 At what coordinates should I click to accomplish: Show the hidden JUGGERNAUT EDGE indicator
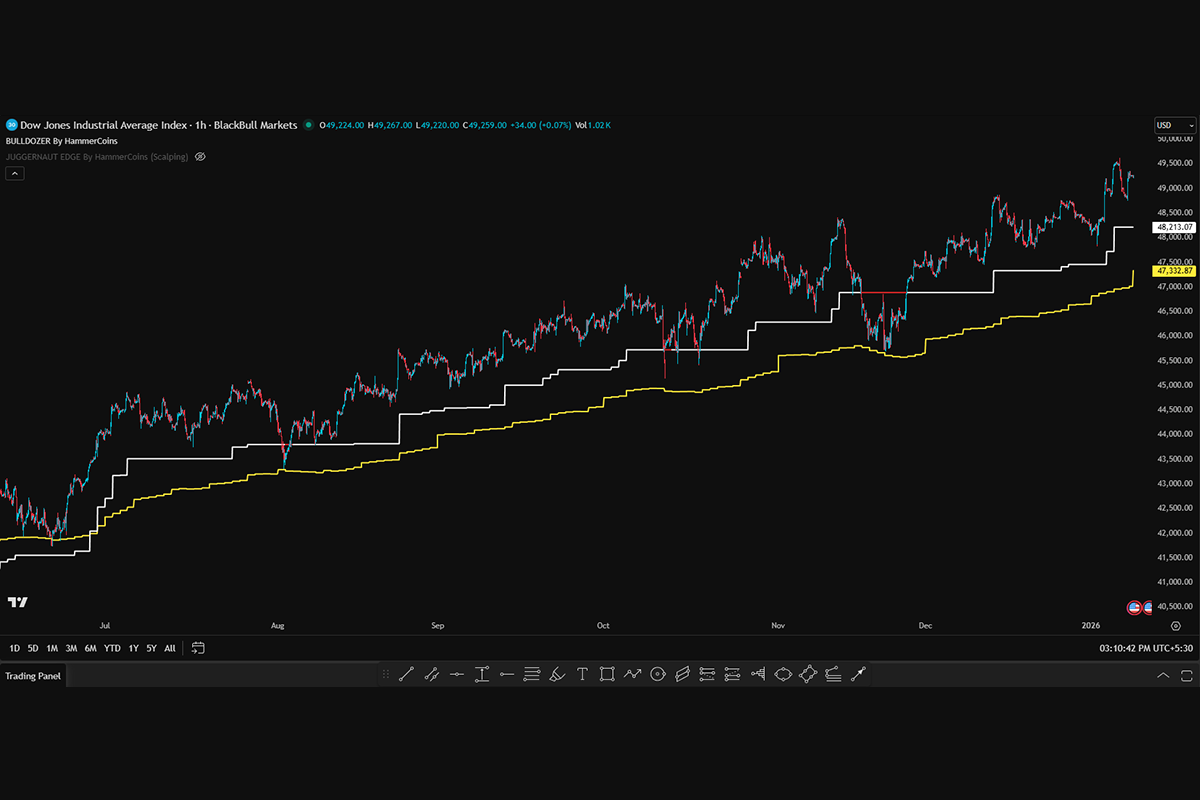pyautogui.click(x=200, y=157)
